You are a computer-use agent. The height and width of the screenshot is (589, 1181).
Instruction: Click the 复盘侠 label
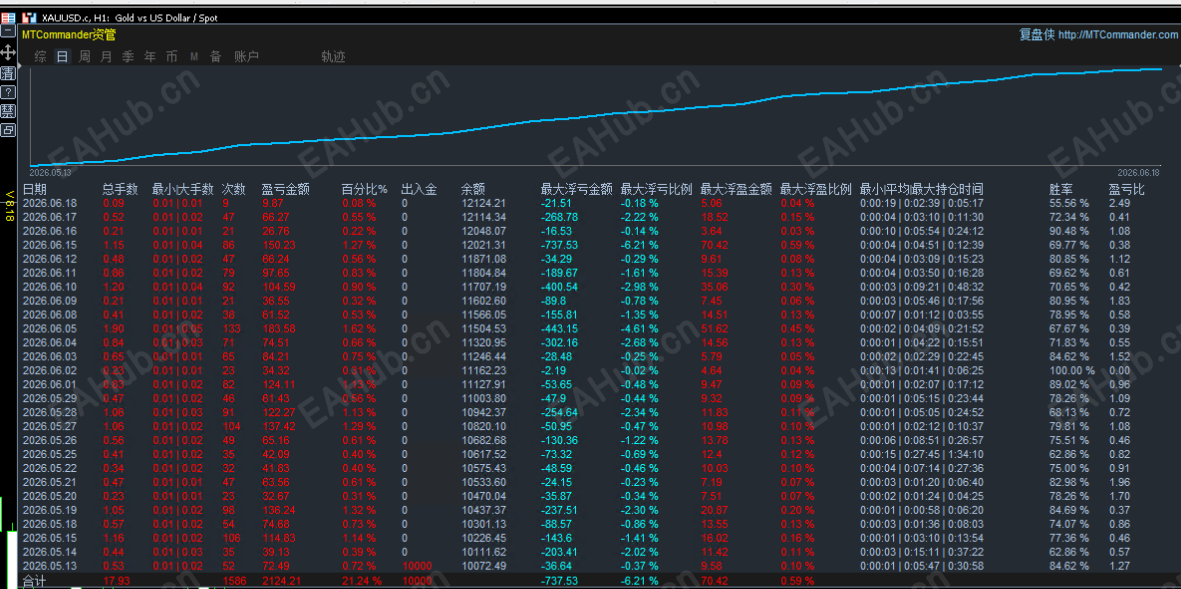1037,35
